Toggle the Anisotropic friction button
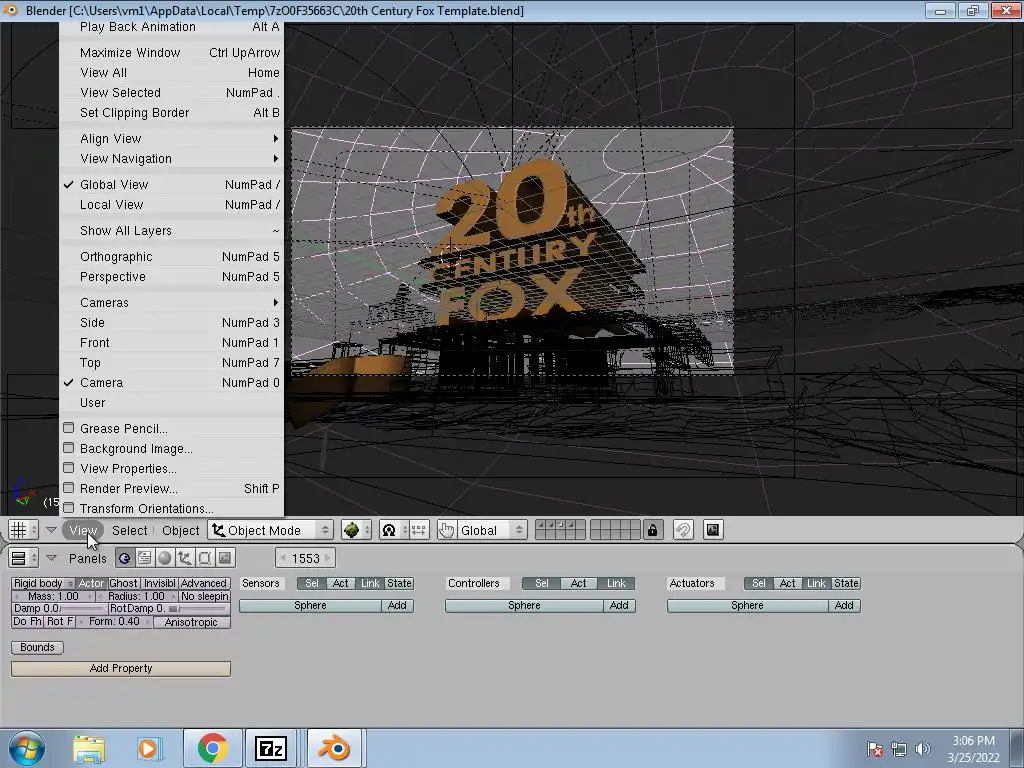 191,622
